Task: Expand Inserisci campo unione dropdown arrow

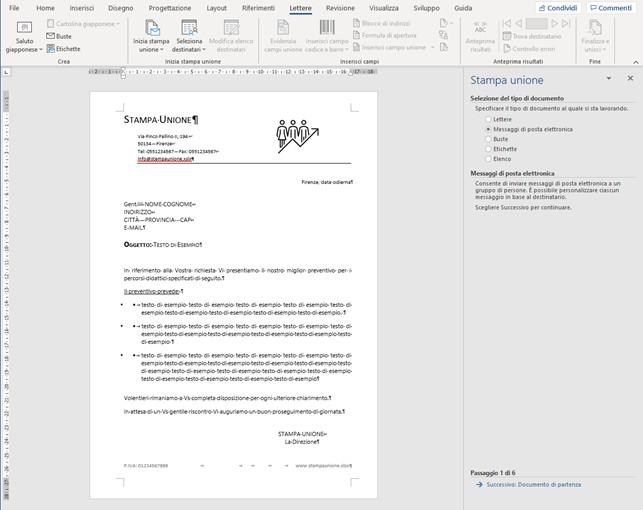Action: tap(433, 47)
